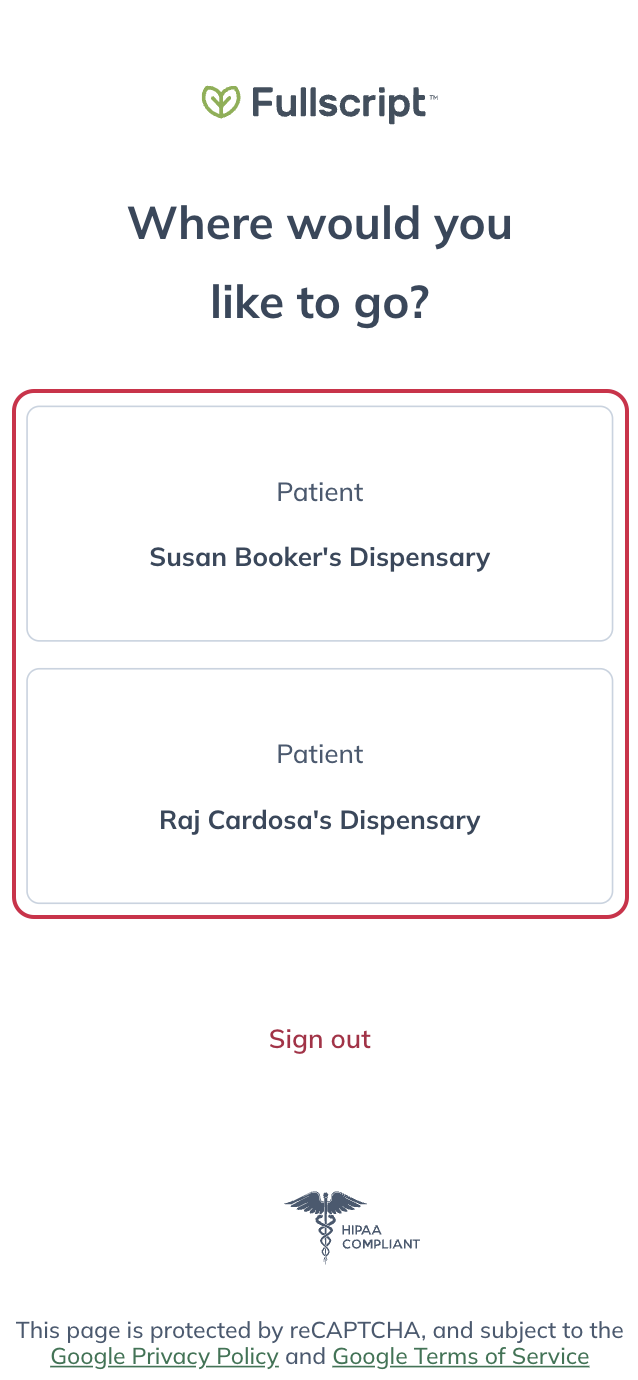The image size is (638, 1380).
Task: Click the Fullscript green leaf logo icon
Action: click(x=220, y=101)
